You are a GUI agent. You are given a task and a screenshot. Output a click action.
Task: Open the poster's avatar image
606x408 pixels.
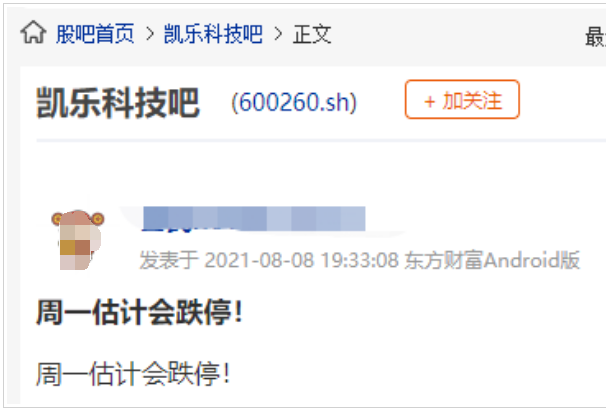78,240
